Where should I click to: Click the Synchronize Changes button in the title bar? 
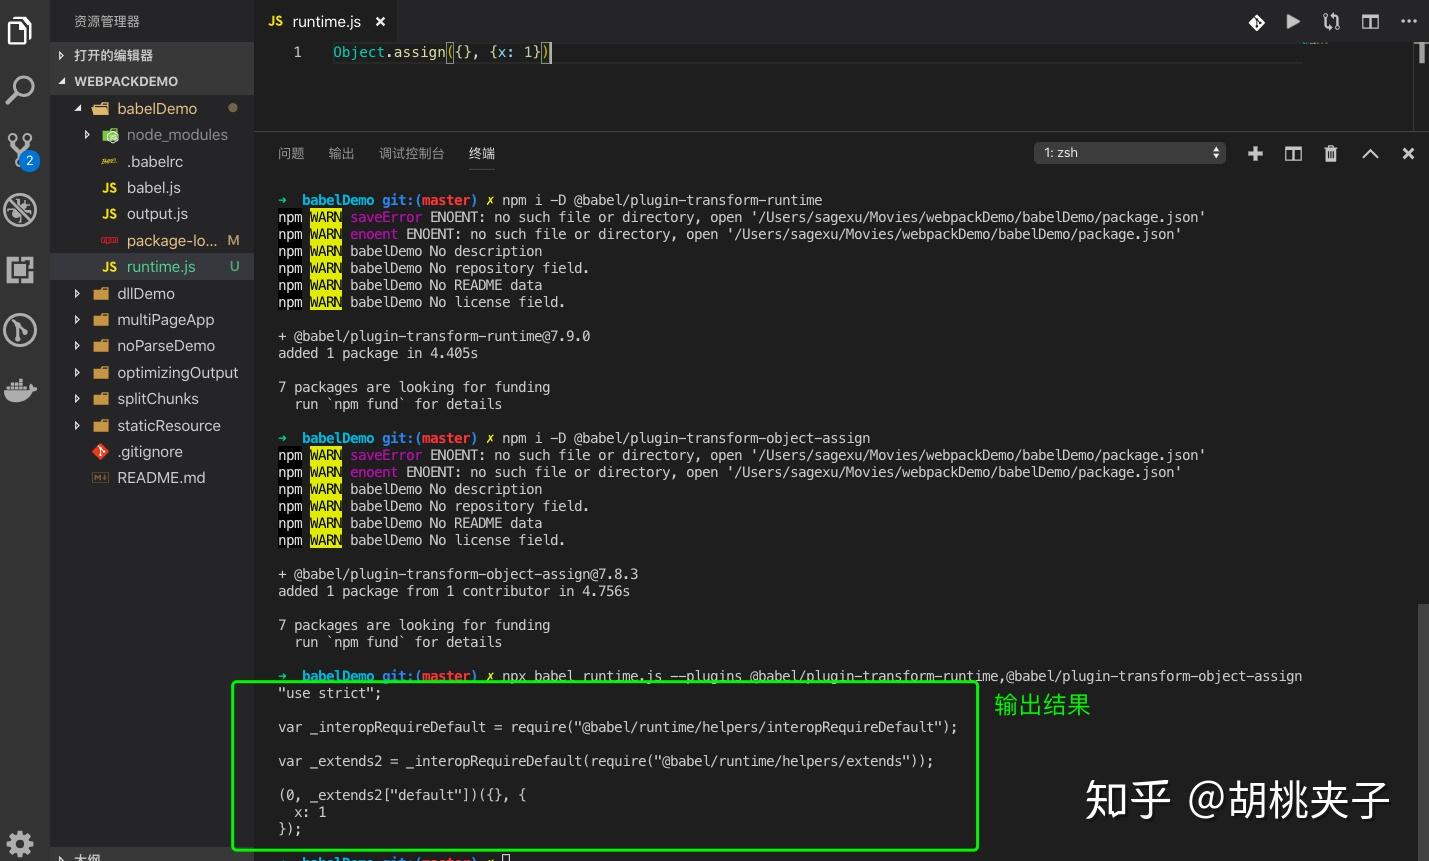coord(1331,21)
